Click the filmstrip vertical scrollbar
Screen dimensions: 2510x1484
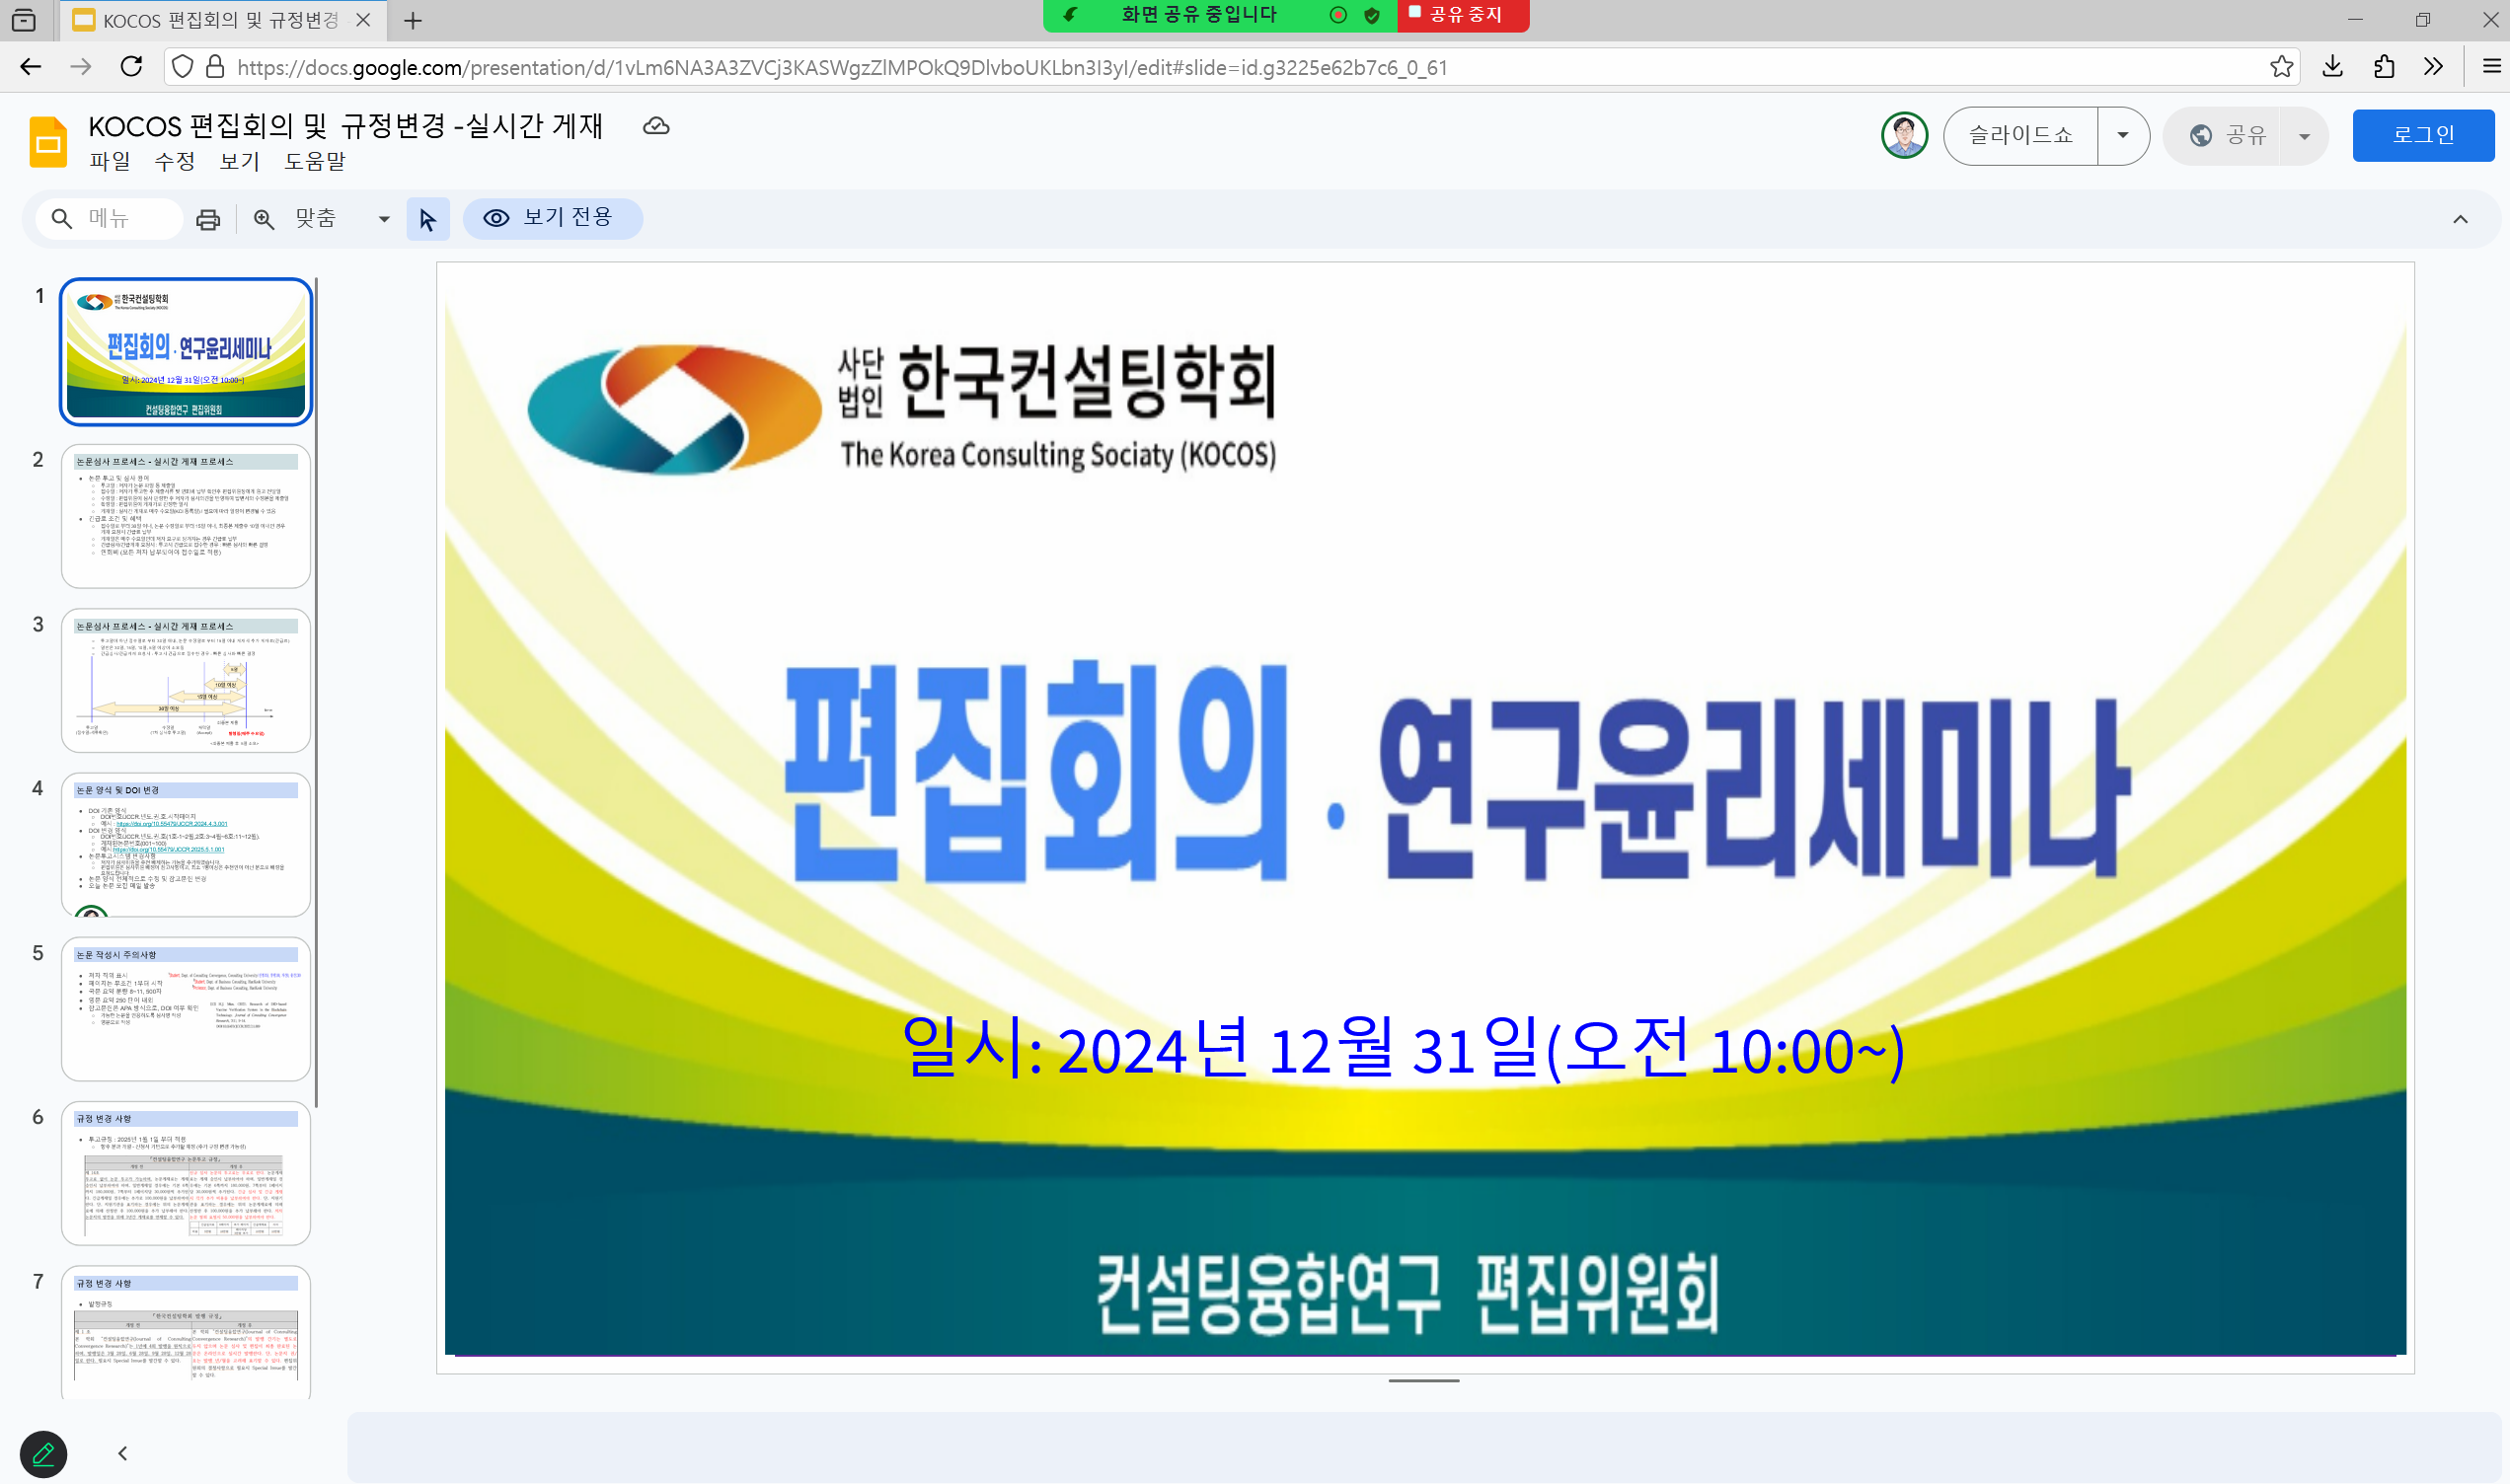[x=317, y=692]
